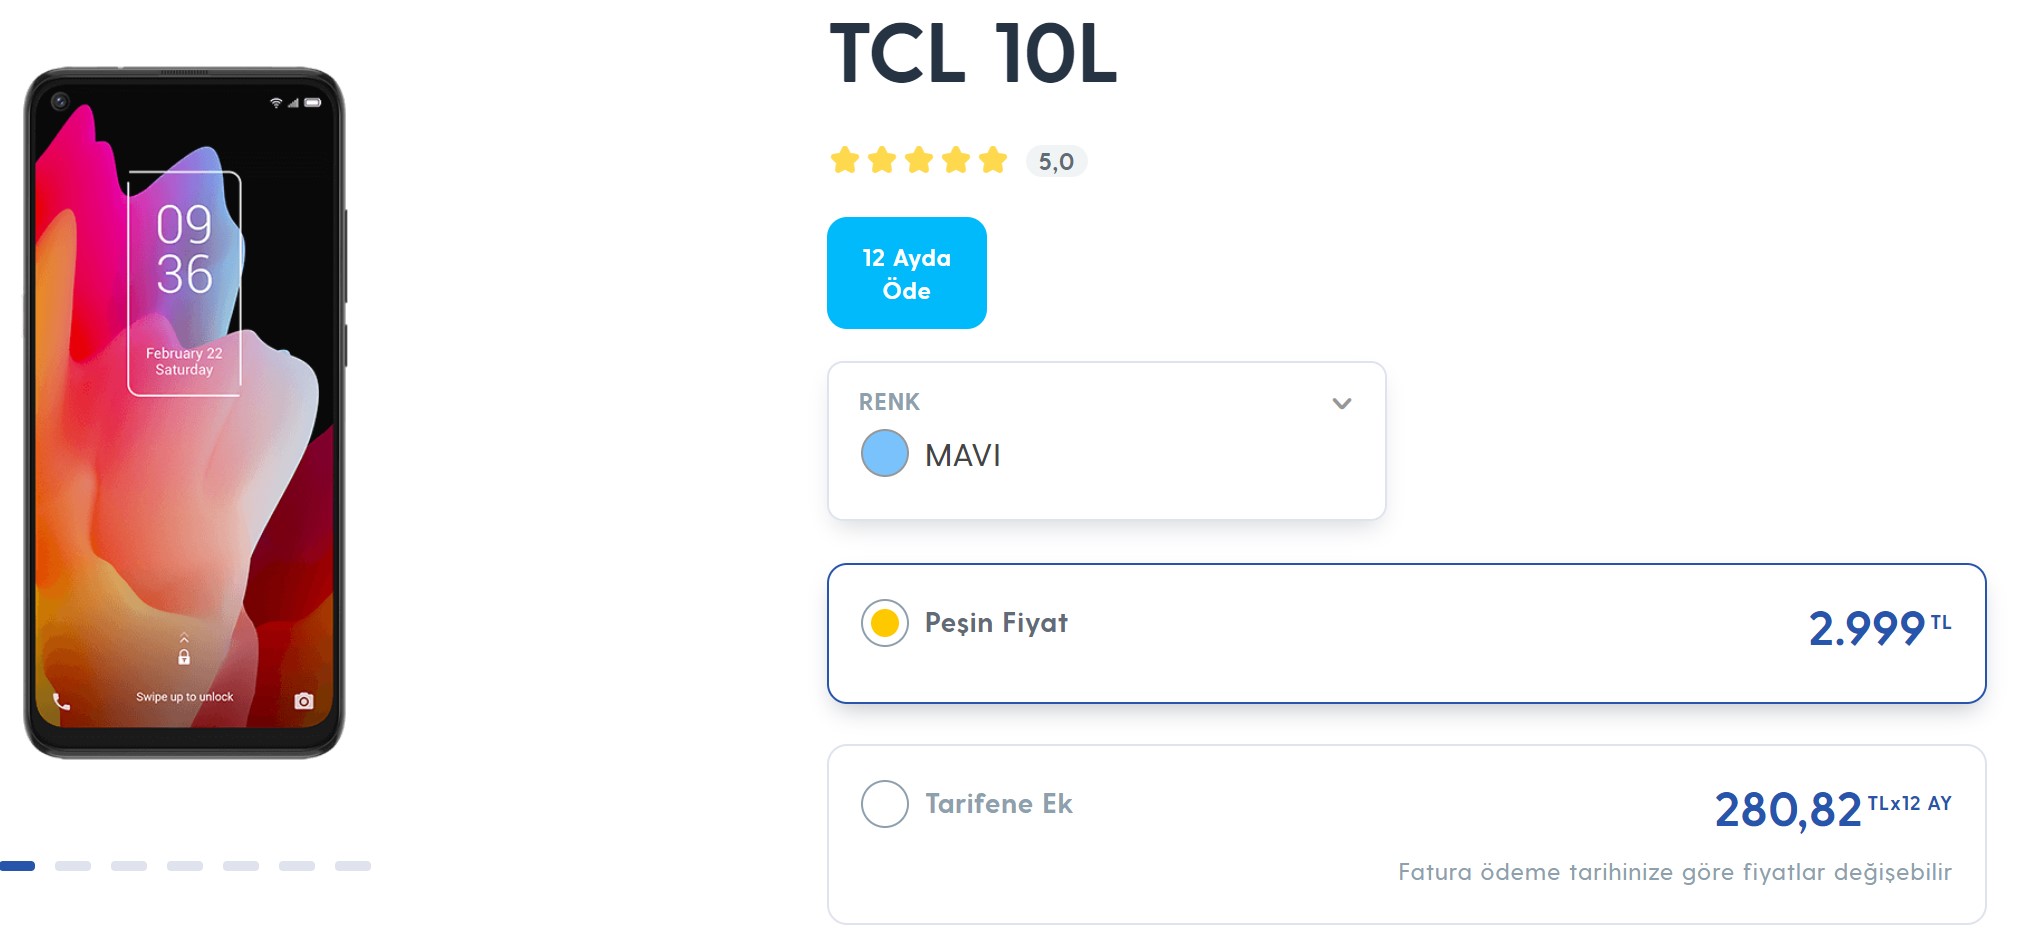Click the second rating star

point(882,160)
